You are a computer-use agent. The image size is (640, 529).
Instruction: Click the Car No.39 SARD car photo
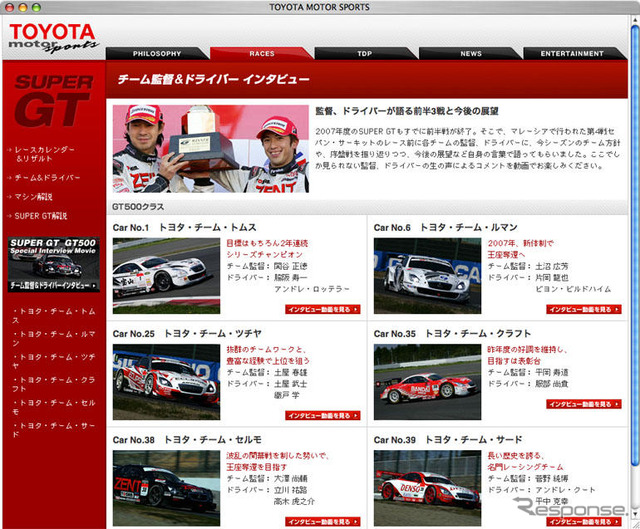pyautogui.click(x=427, y=488)
